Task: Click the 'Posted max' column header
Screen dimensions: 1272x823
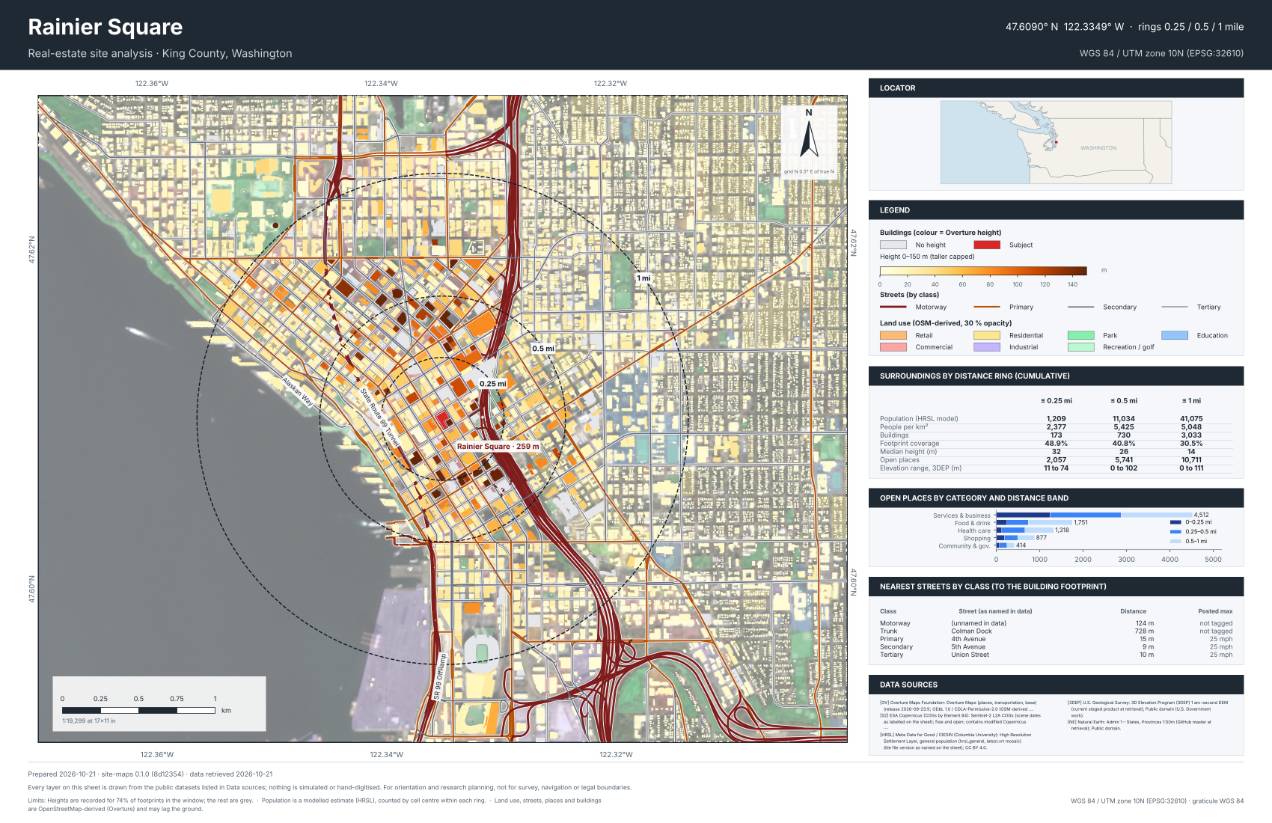Action: [1215, 610]
